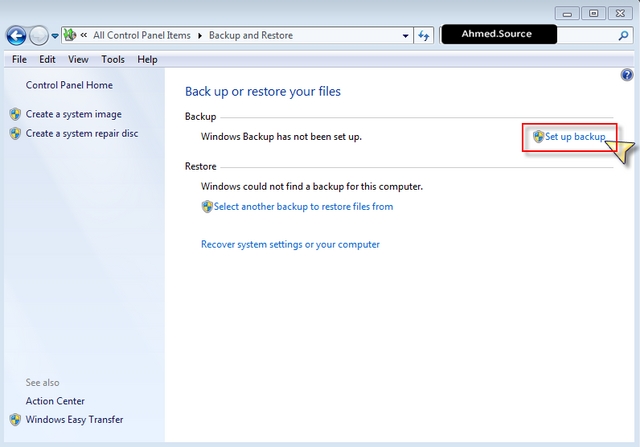Screen dimensions: 640x447
Task: Open Windows Easy Transfer
Action: [x=74, y=420]
